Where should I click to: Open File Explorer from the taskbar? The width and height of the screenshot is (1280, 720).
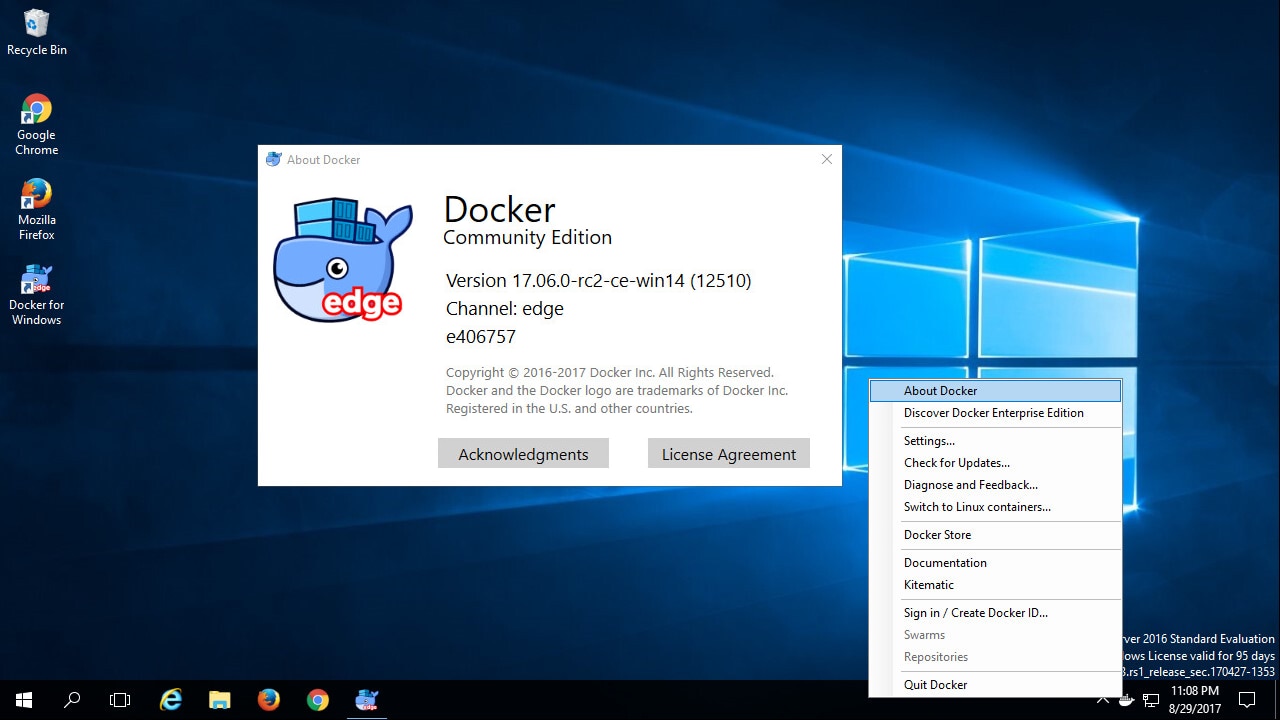(x=219, y=699)
